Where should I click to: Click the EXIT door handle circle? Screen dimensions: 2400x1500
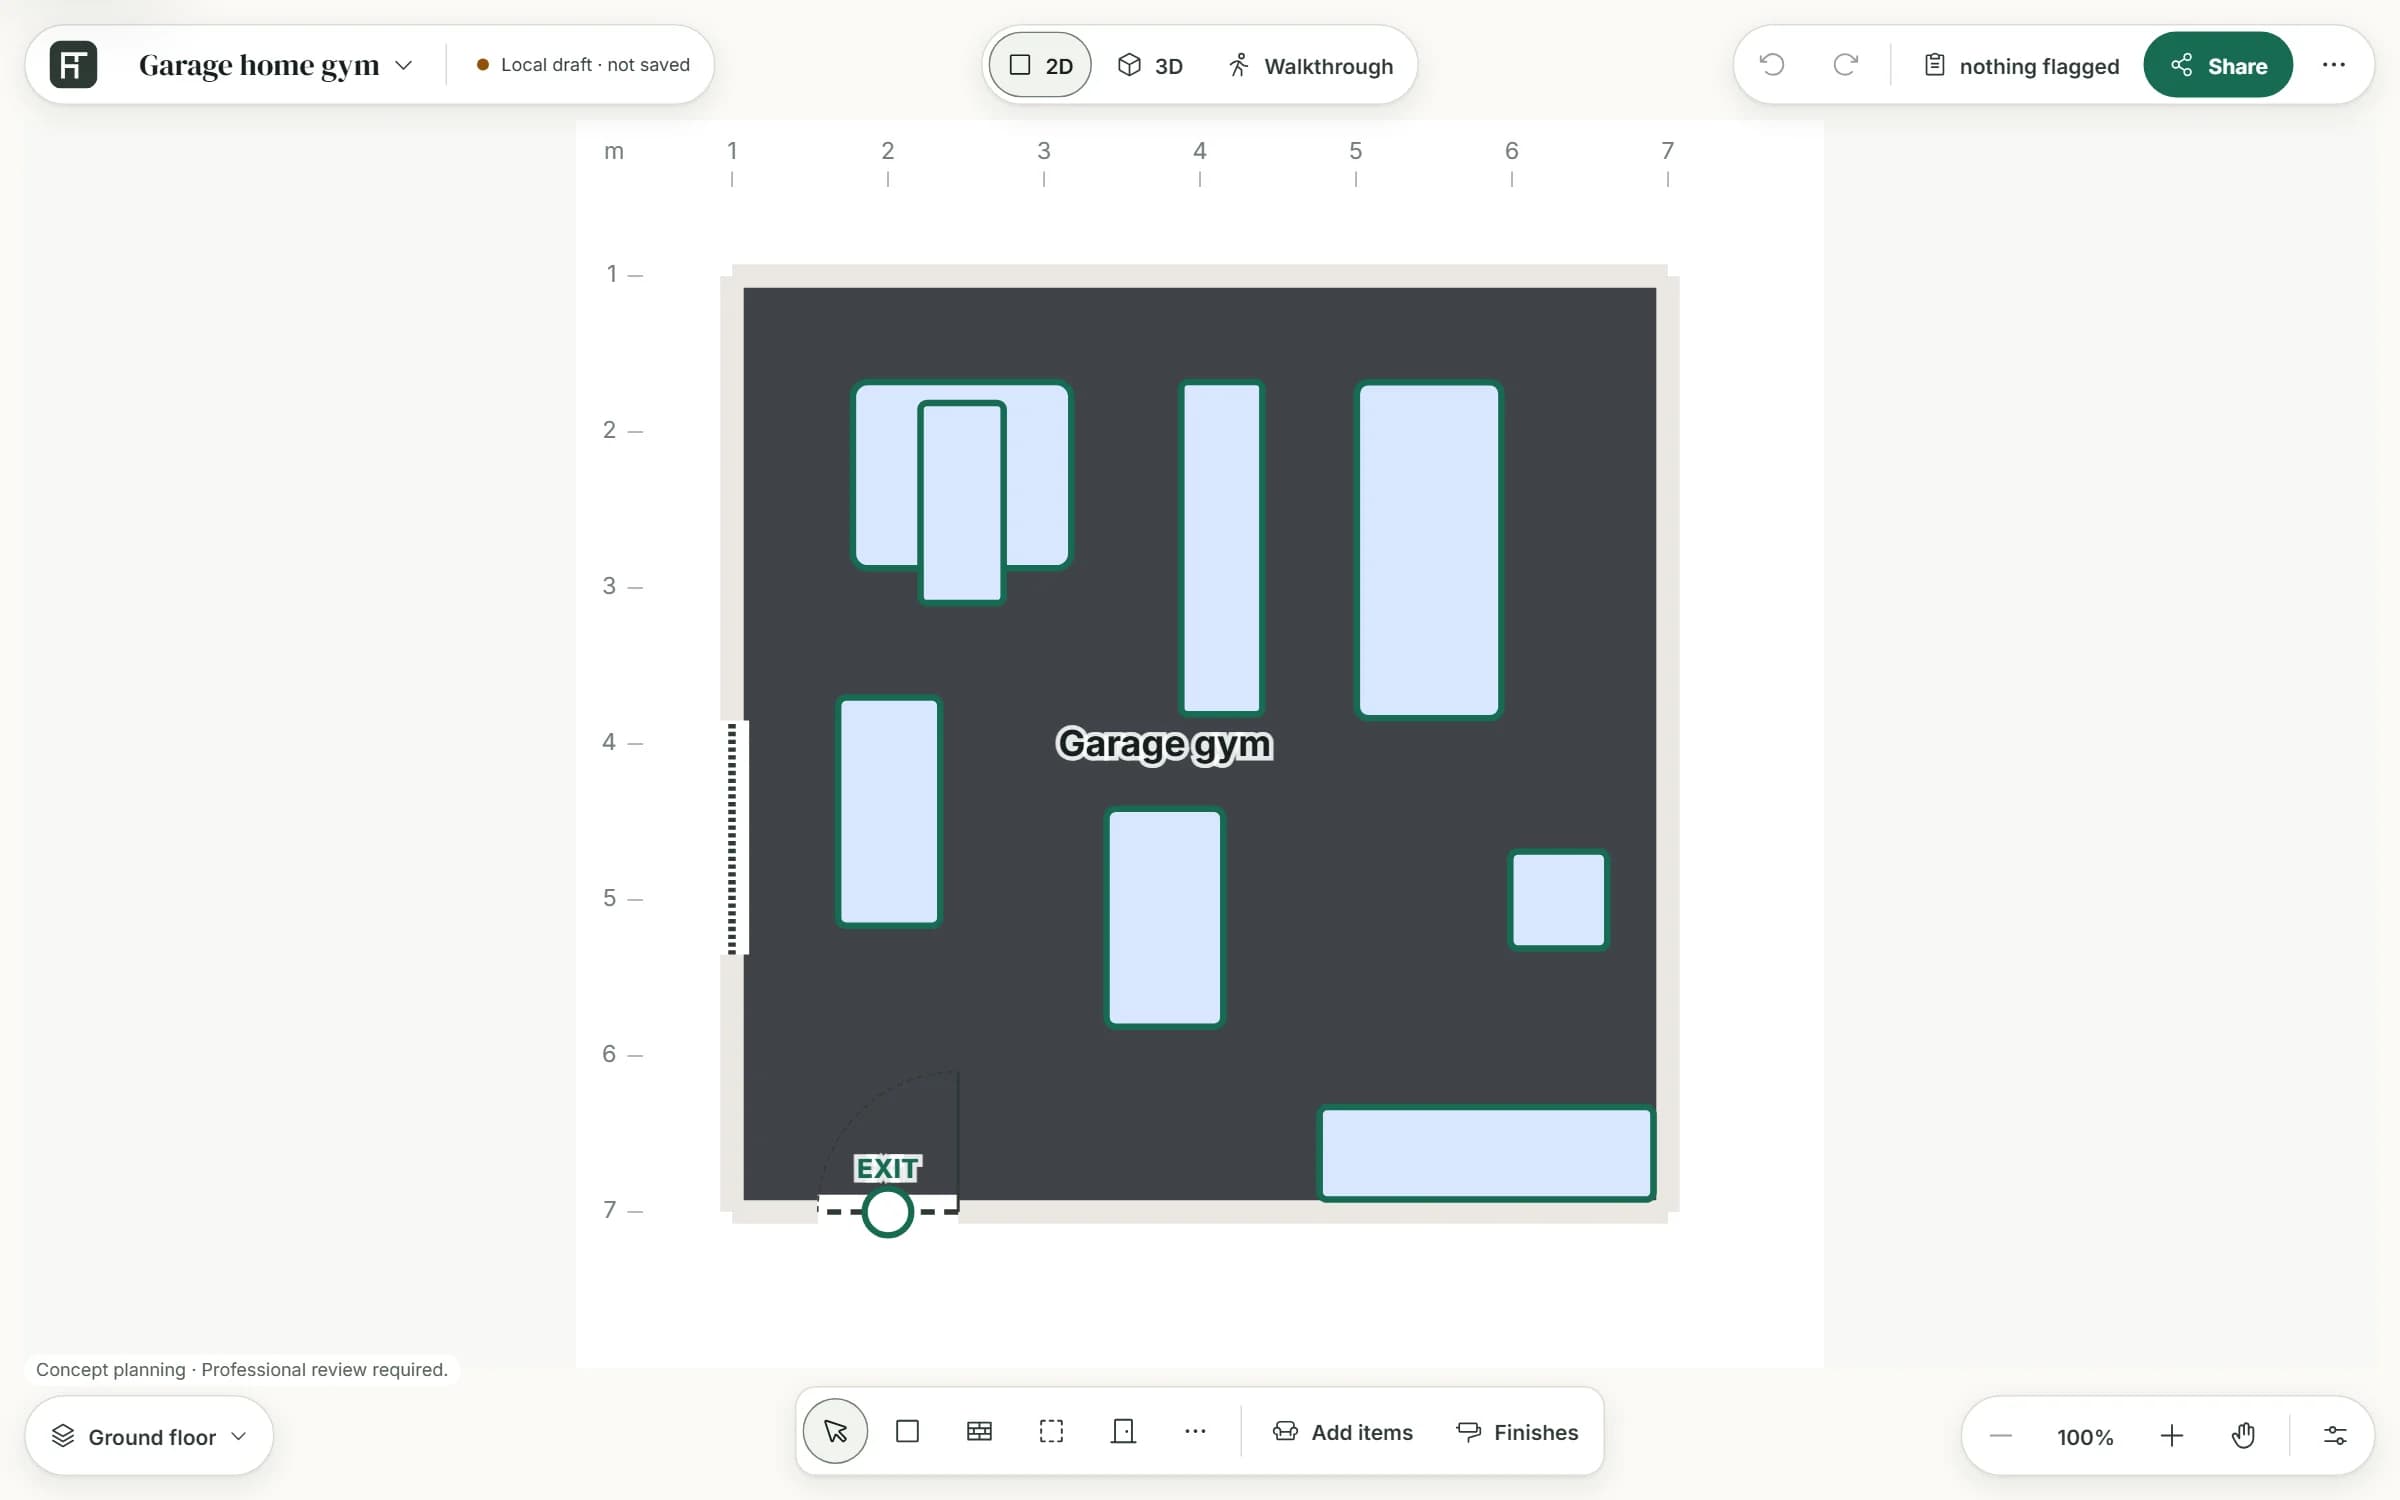(x=887, y=1212)
